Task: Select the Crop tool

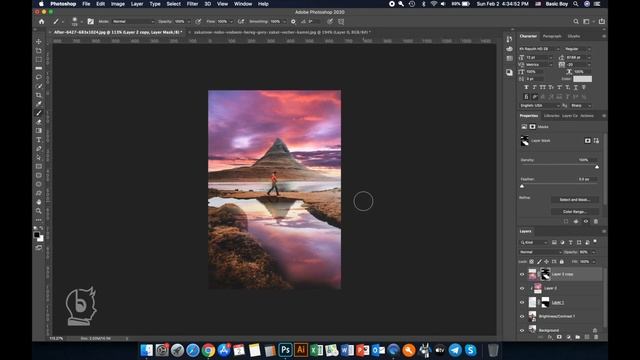Action: coord(39,95)
